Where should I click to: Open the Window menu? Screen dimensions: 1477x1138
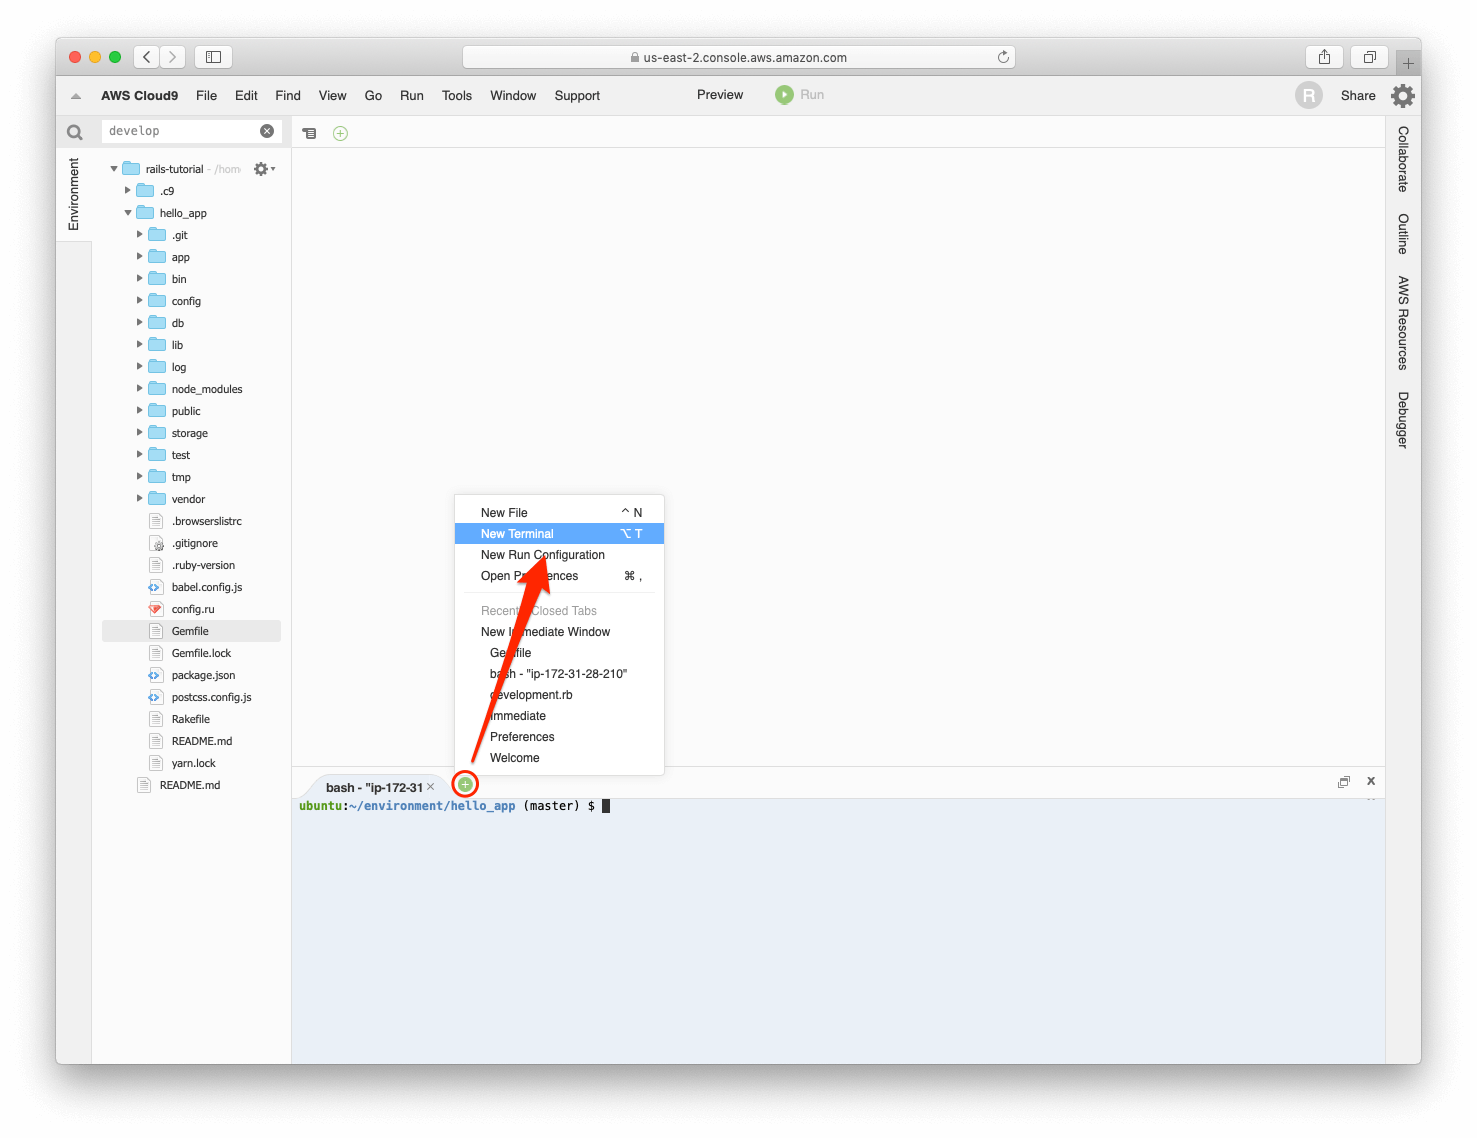pyautogui.click(x=513, y=96)
